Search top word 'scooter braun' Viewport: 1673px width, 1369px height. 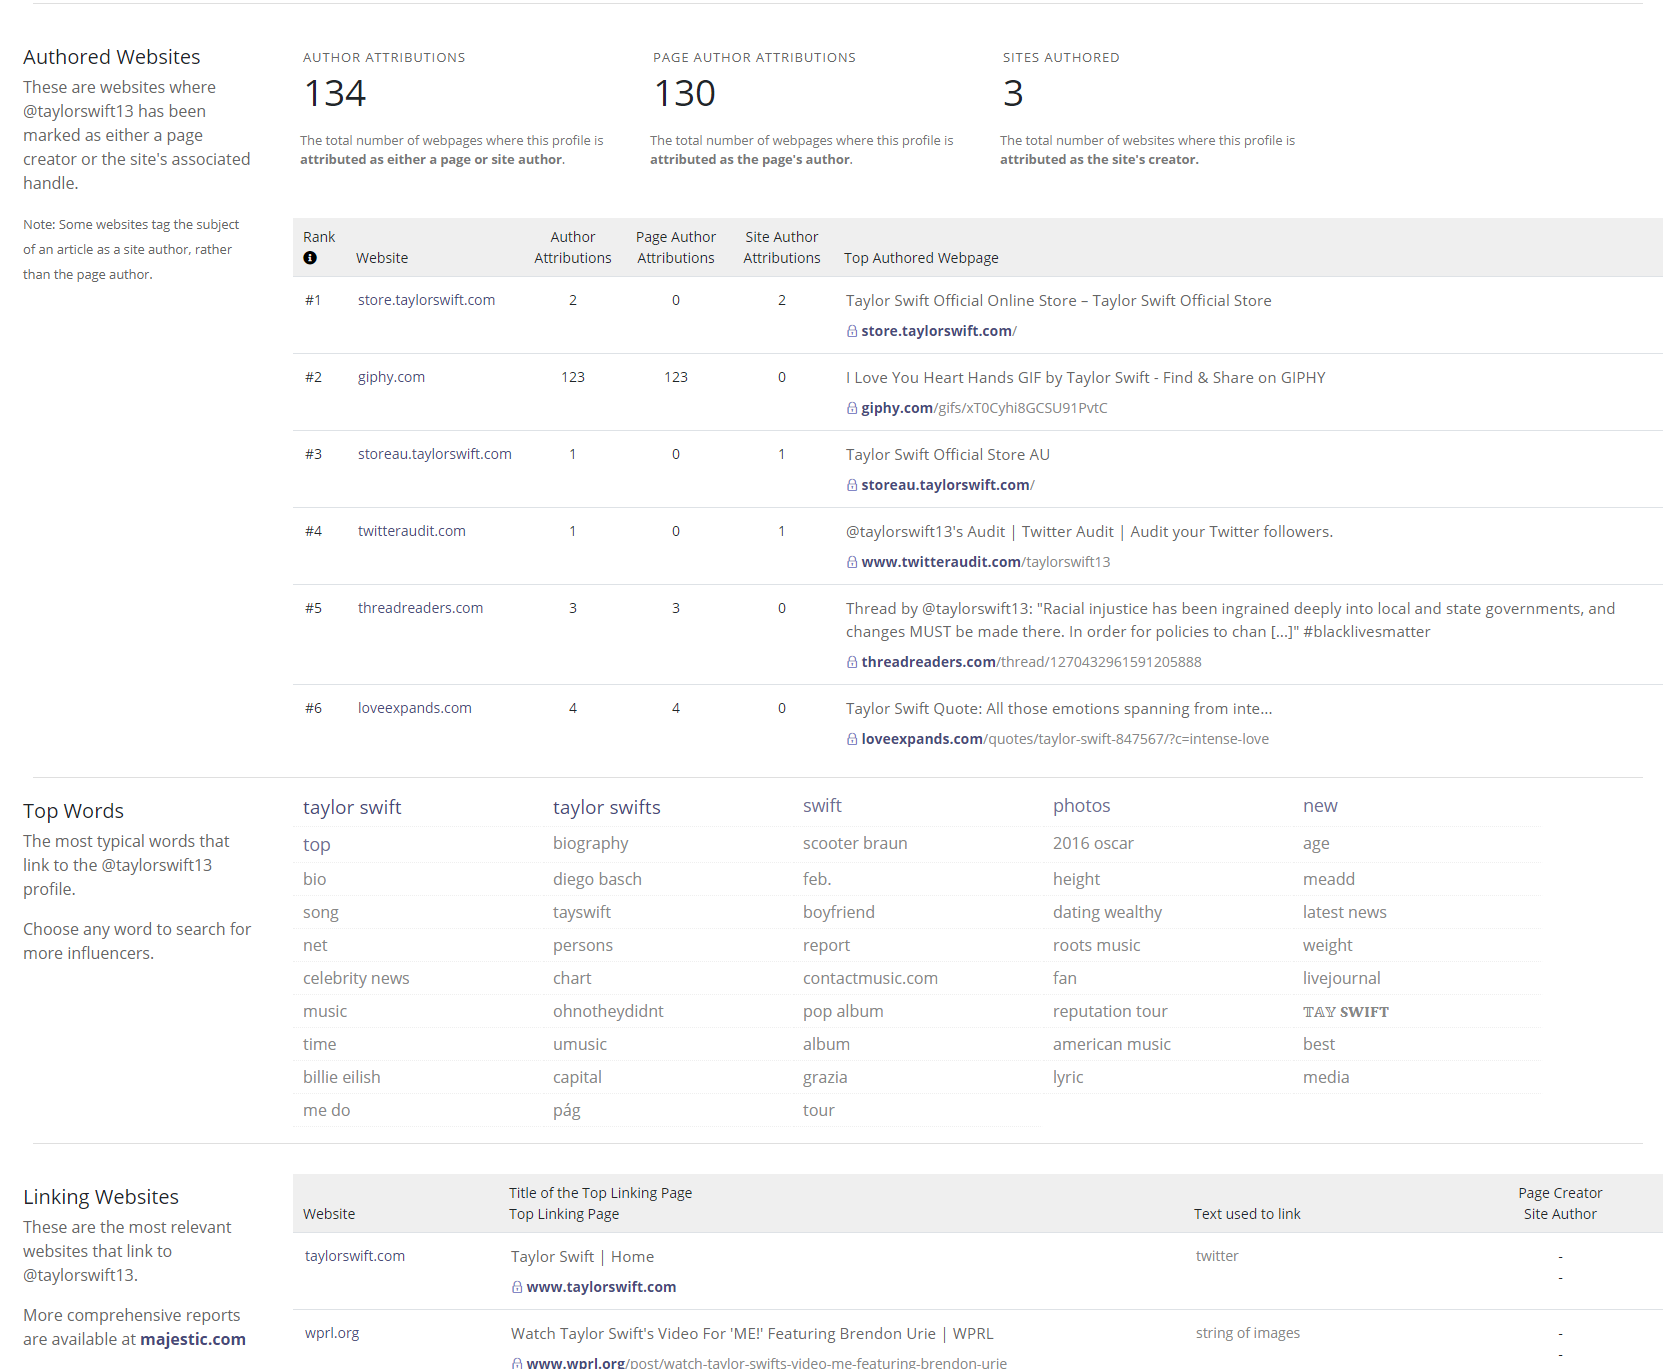[x=855, y=843]
